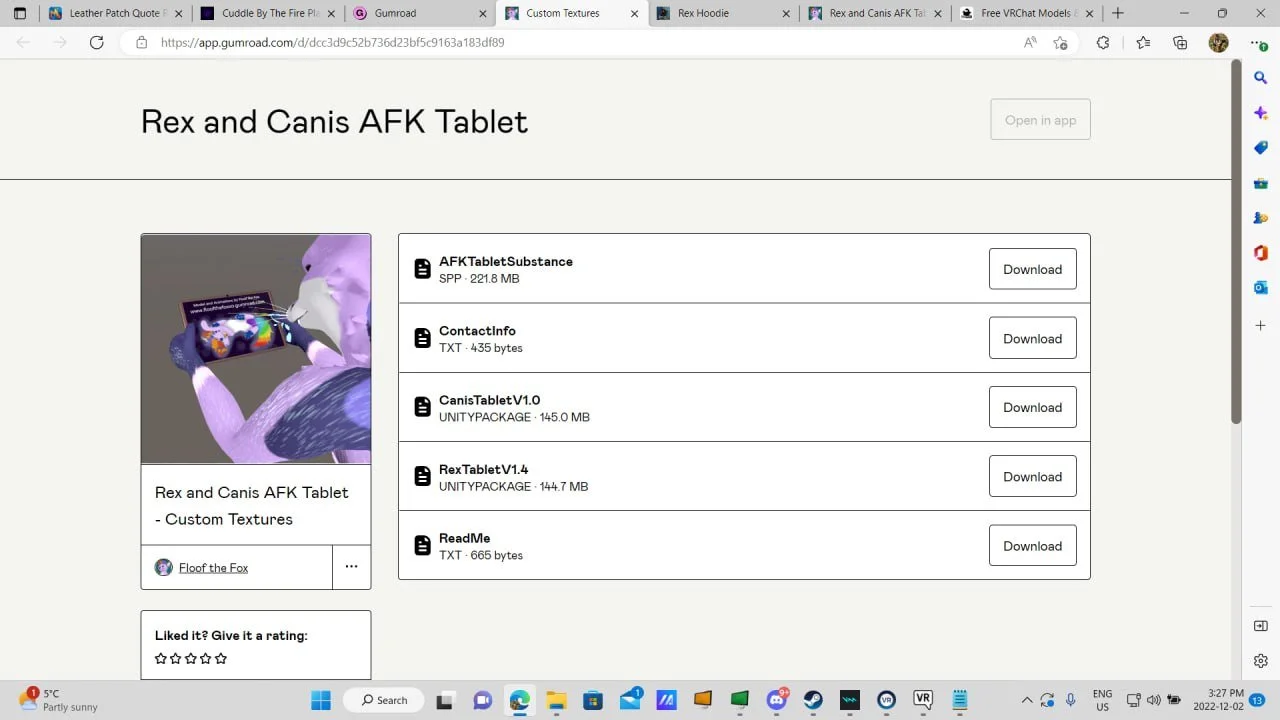Switch to the Rex Hoodie tab

(x=722, y=13)
